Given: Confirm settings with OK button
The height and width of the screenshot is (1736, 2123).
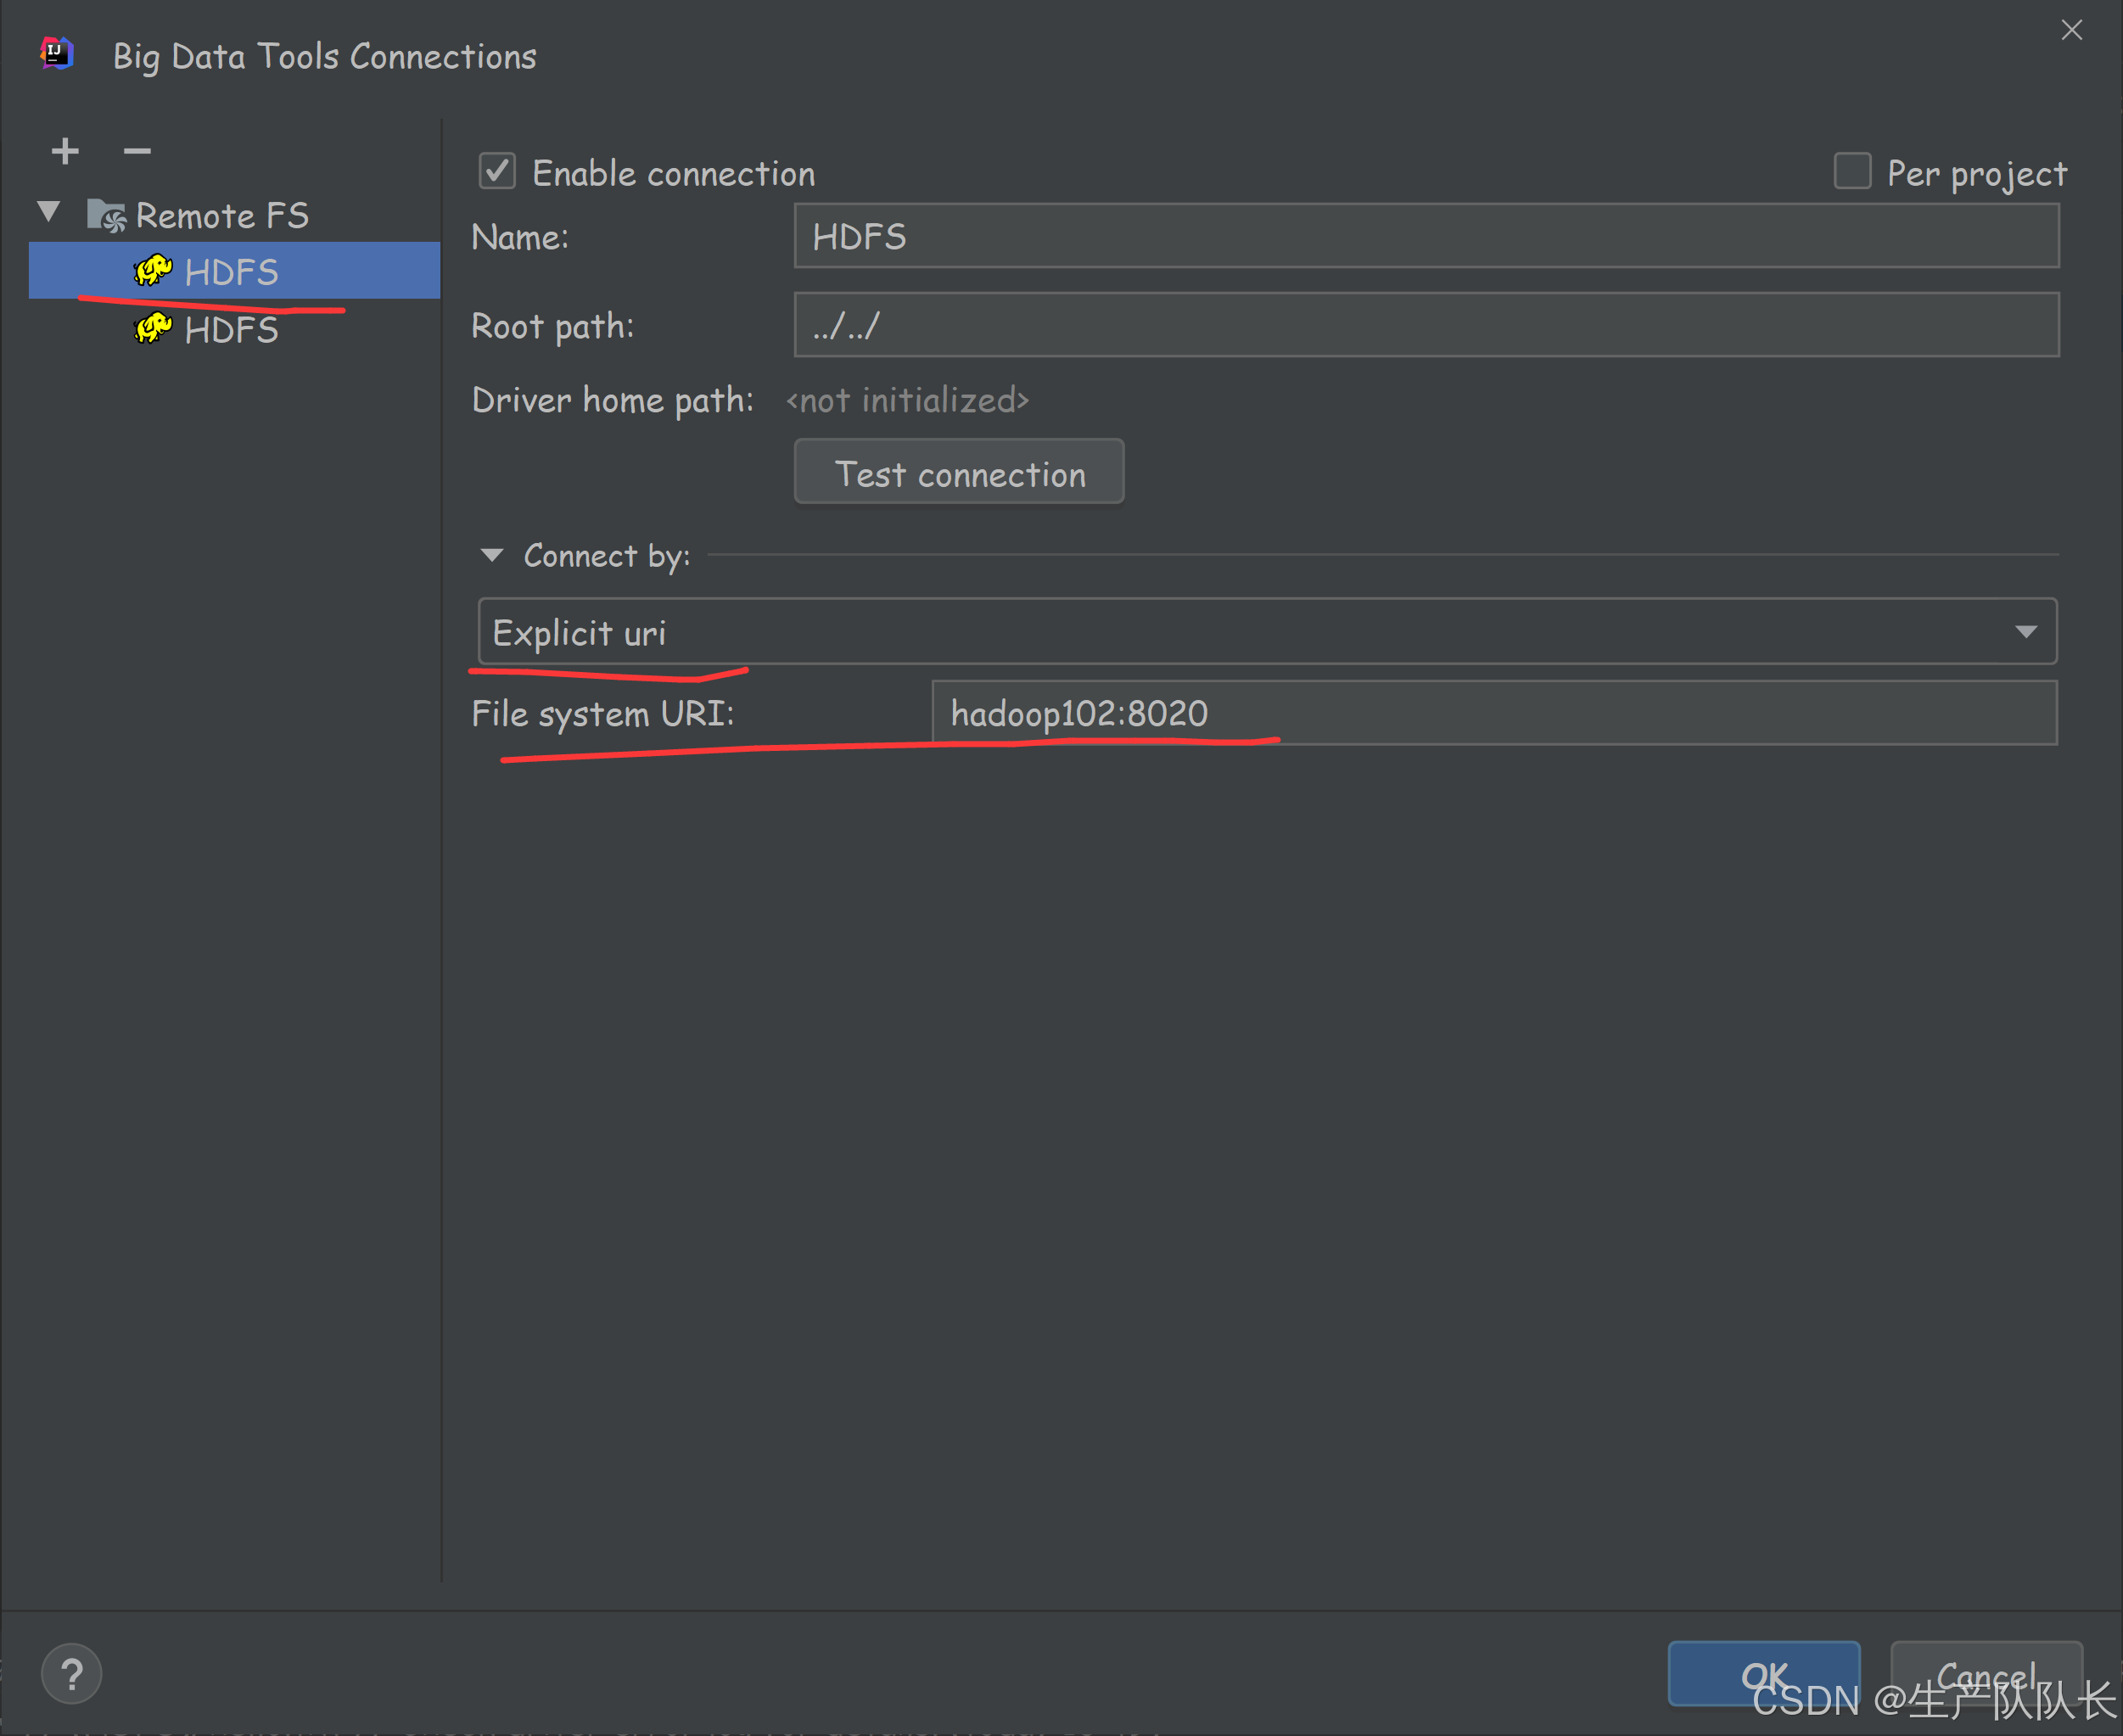Looking at the screenshot, I should tap(1764, 1674).
